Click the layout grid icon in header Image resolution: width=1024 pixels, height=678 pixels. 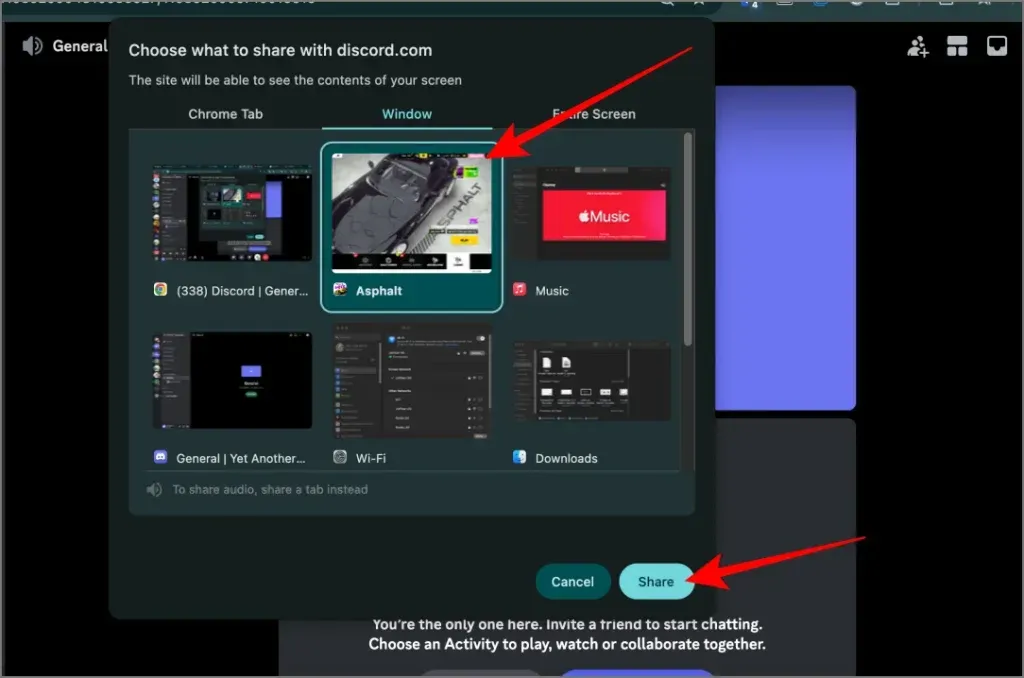click(x=957, y=46)
